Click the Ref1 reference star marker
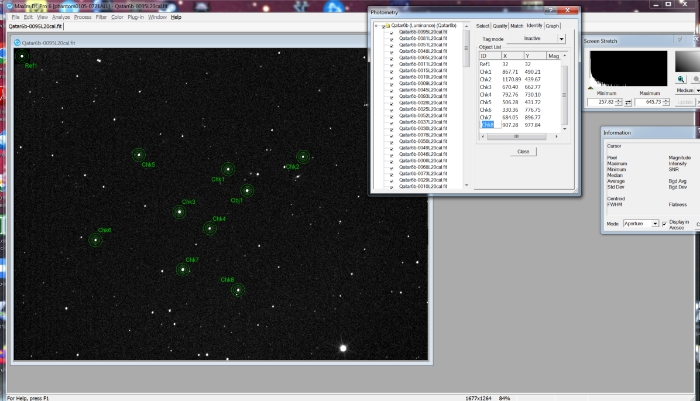The width and height of the screenshot is (700, 401). (21, 56)
